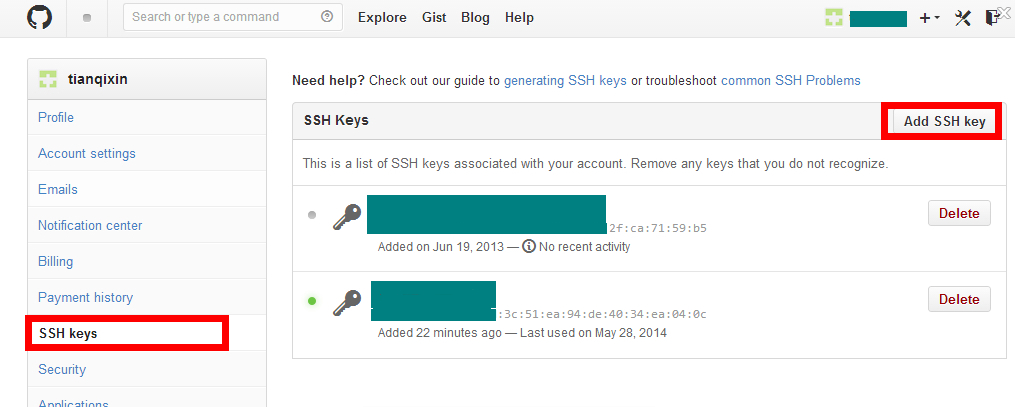Select Account settings in the sidebar

[87, 154]
